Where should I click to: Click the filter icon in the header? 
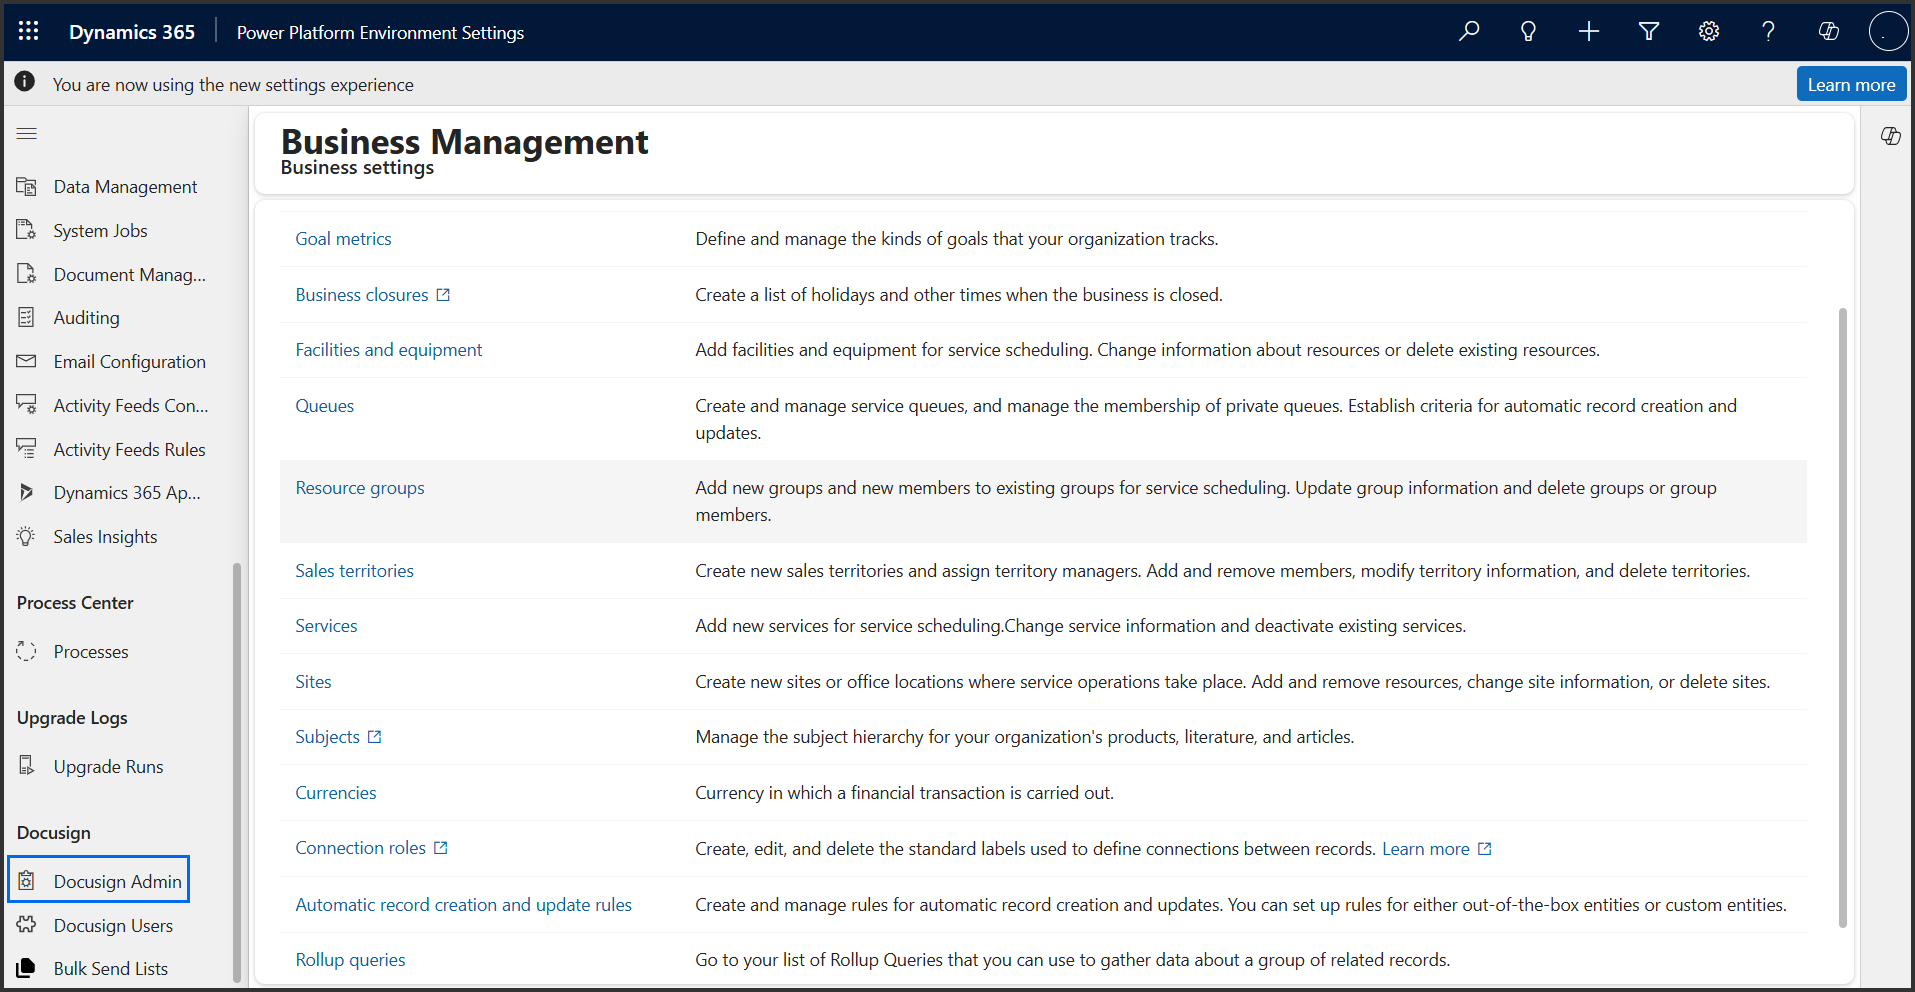click(1648, 31)
